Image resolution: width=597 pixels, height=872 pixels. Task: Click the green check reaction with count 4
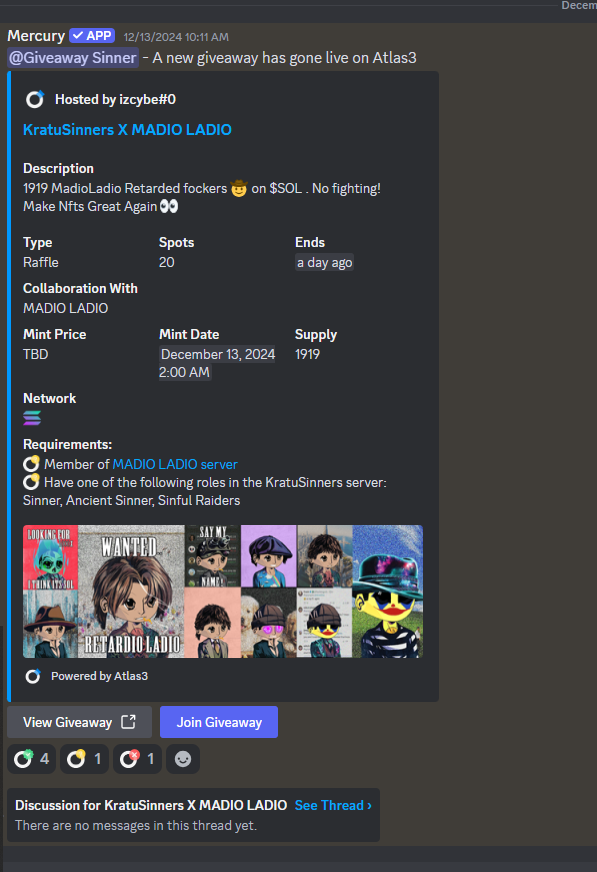click(32, 759)
